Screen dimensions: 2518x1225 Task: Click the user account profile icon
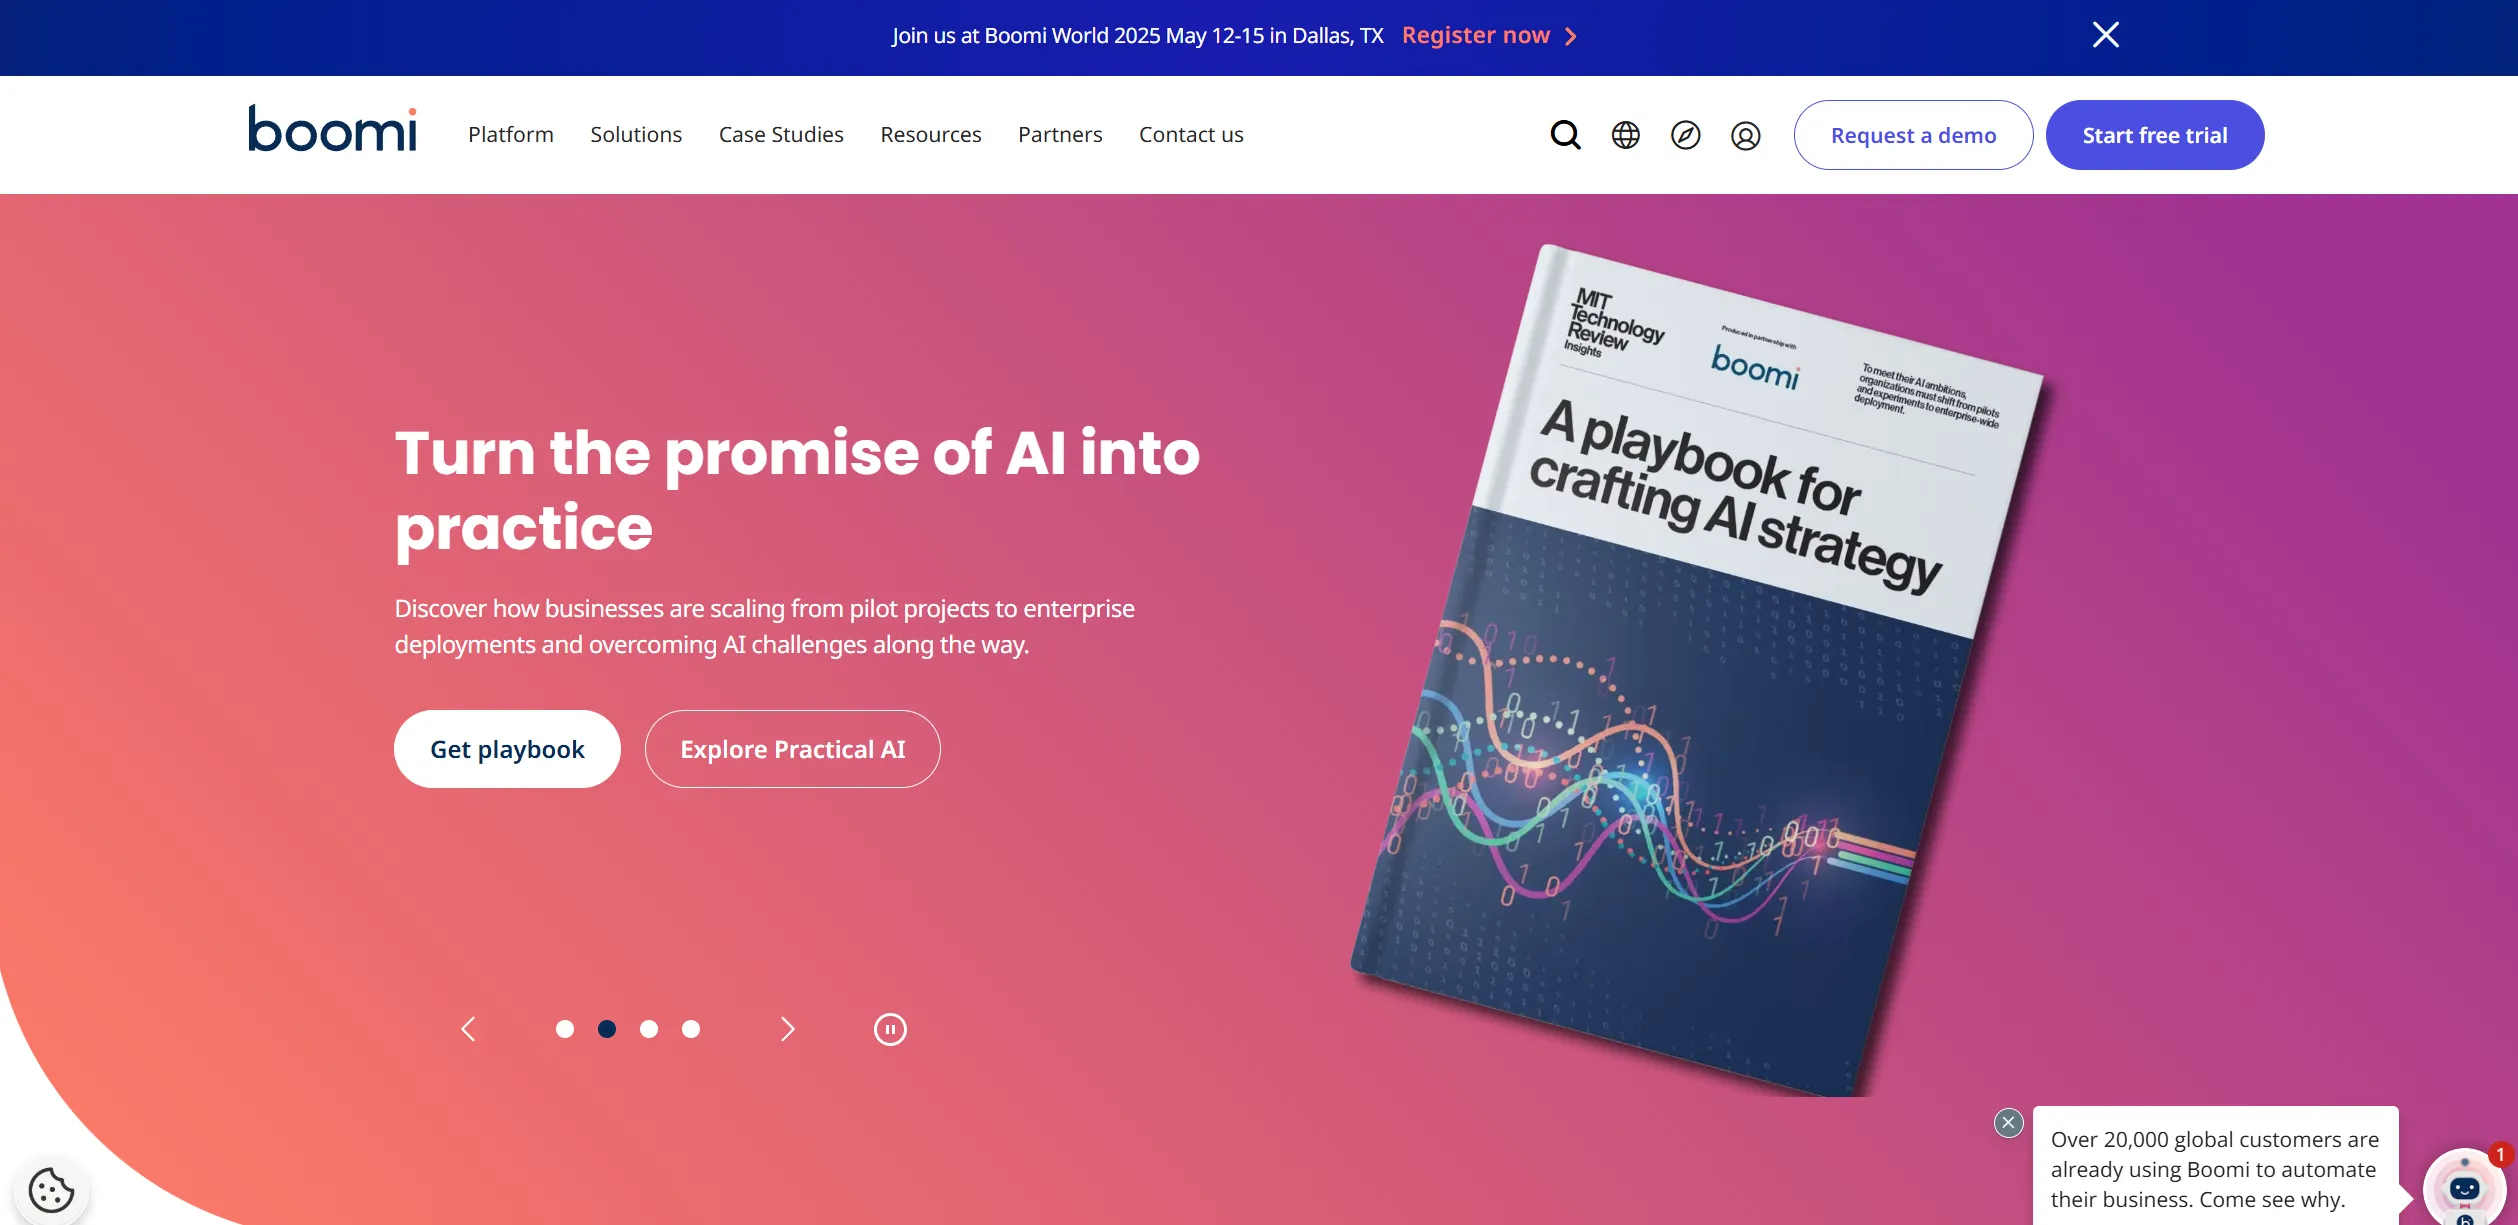1745,135
